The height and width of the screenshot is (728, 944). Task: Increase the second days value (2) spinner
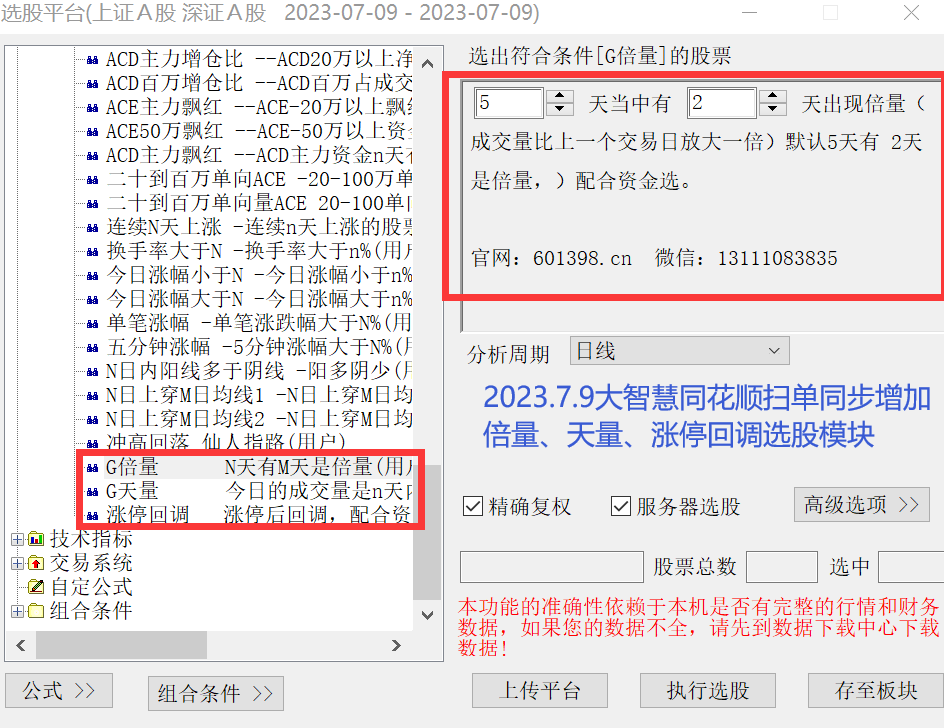click(x=772, y=96)
